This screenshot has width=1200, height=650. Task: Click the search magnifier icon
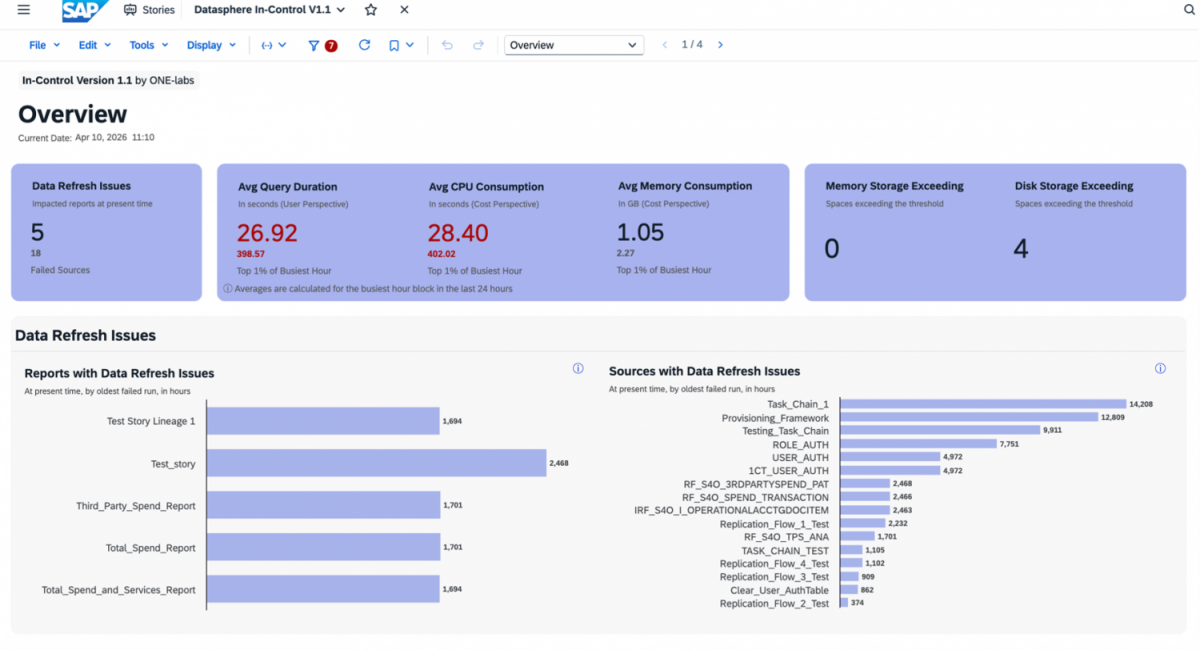click(x=1189, y=10)
